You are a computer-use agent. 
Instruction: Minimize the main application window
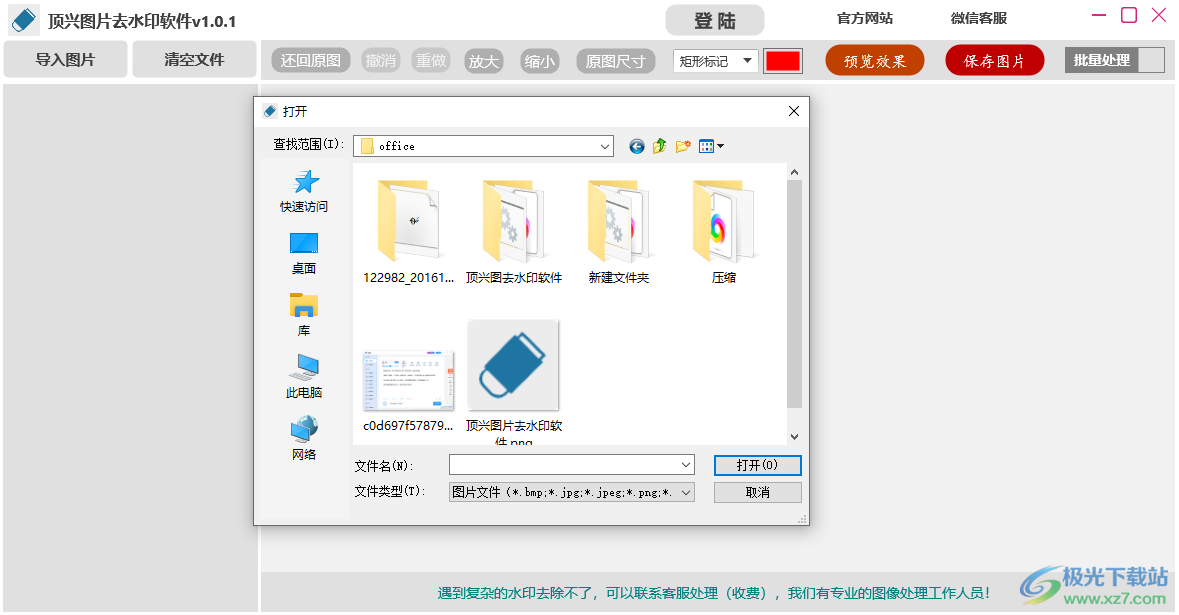pyautogui.click(x=1099, y=15)
